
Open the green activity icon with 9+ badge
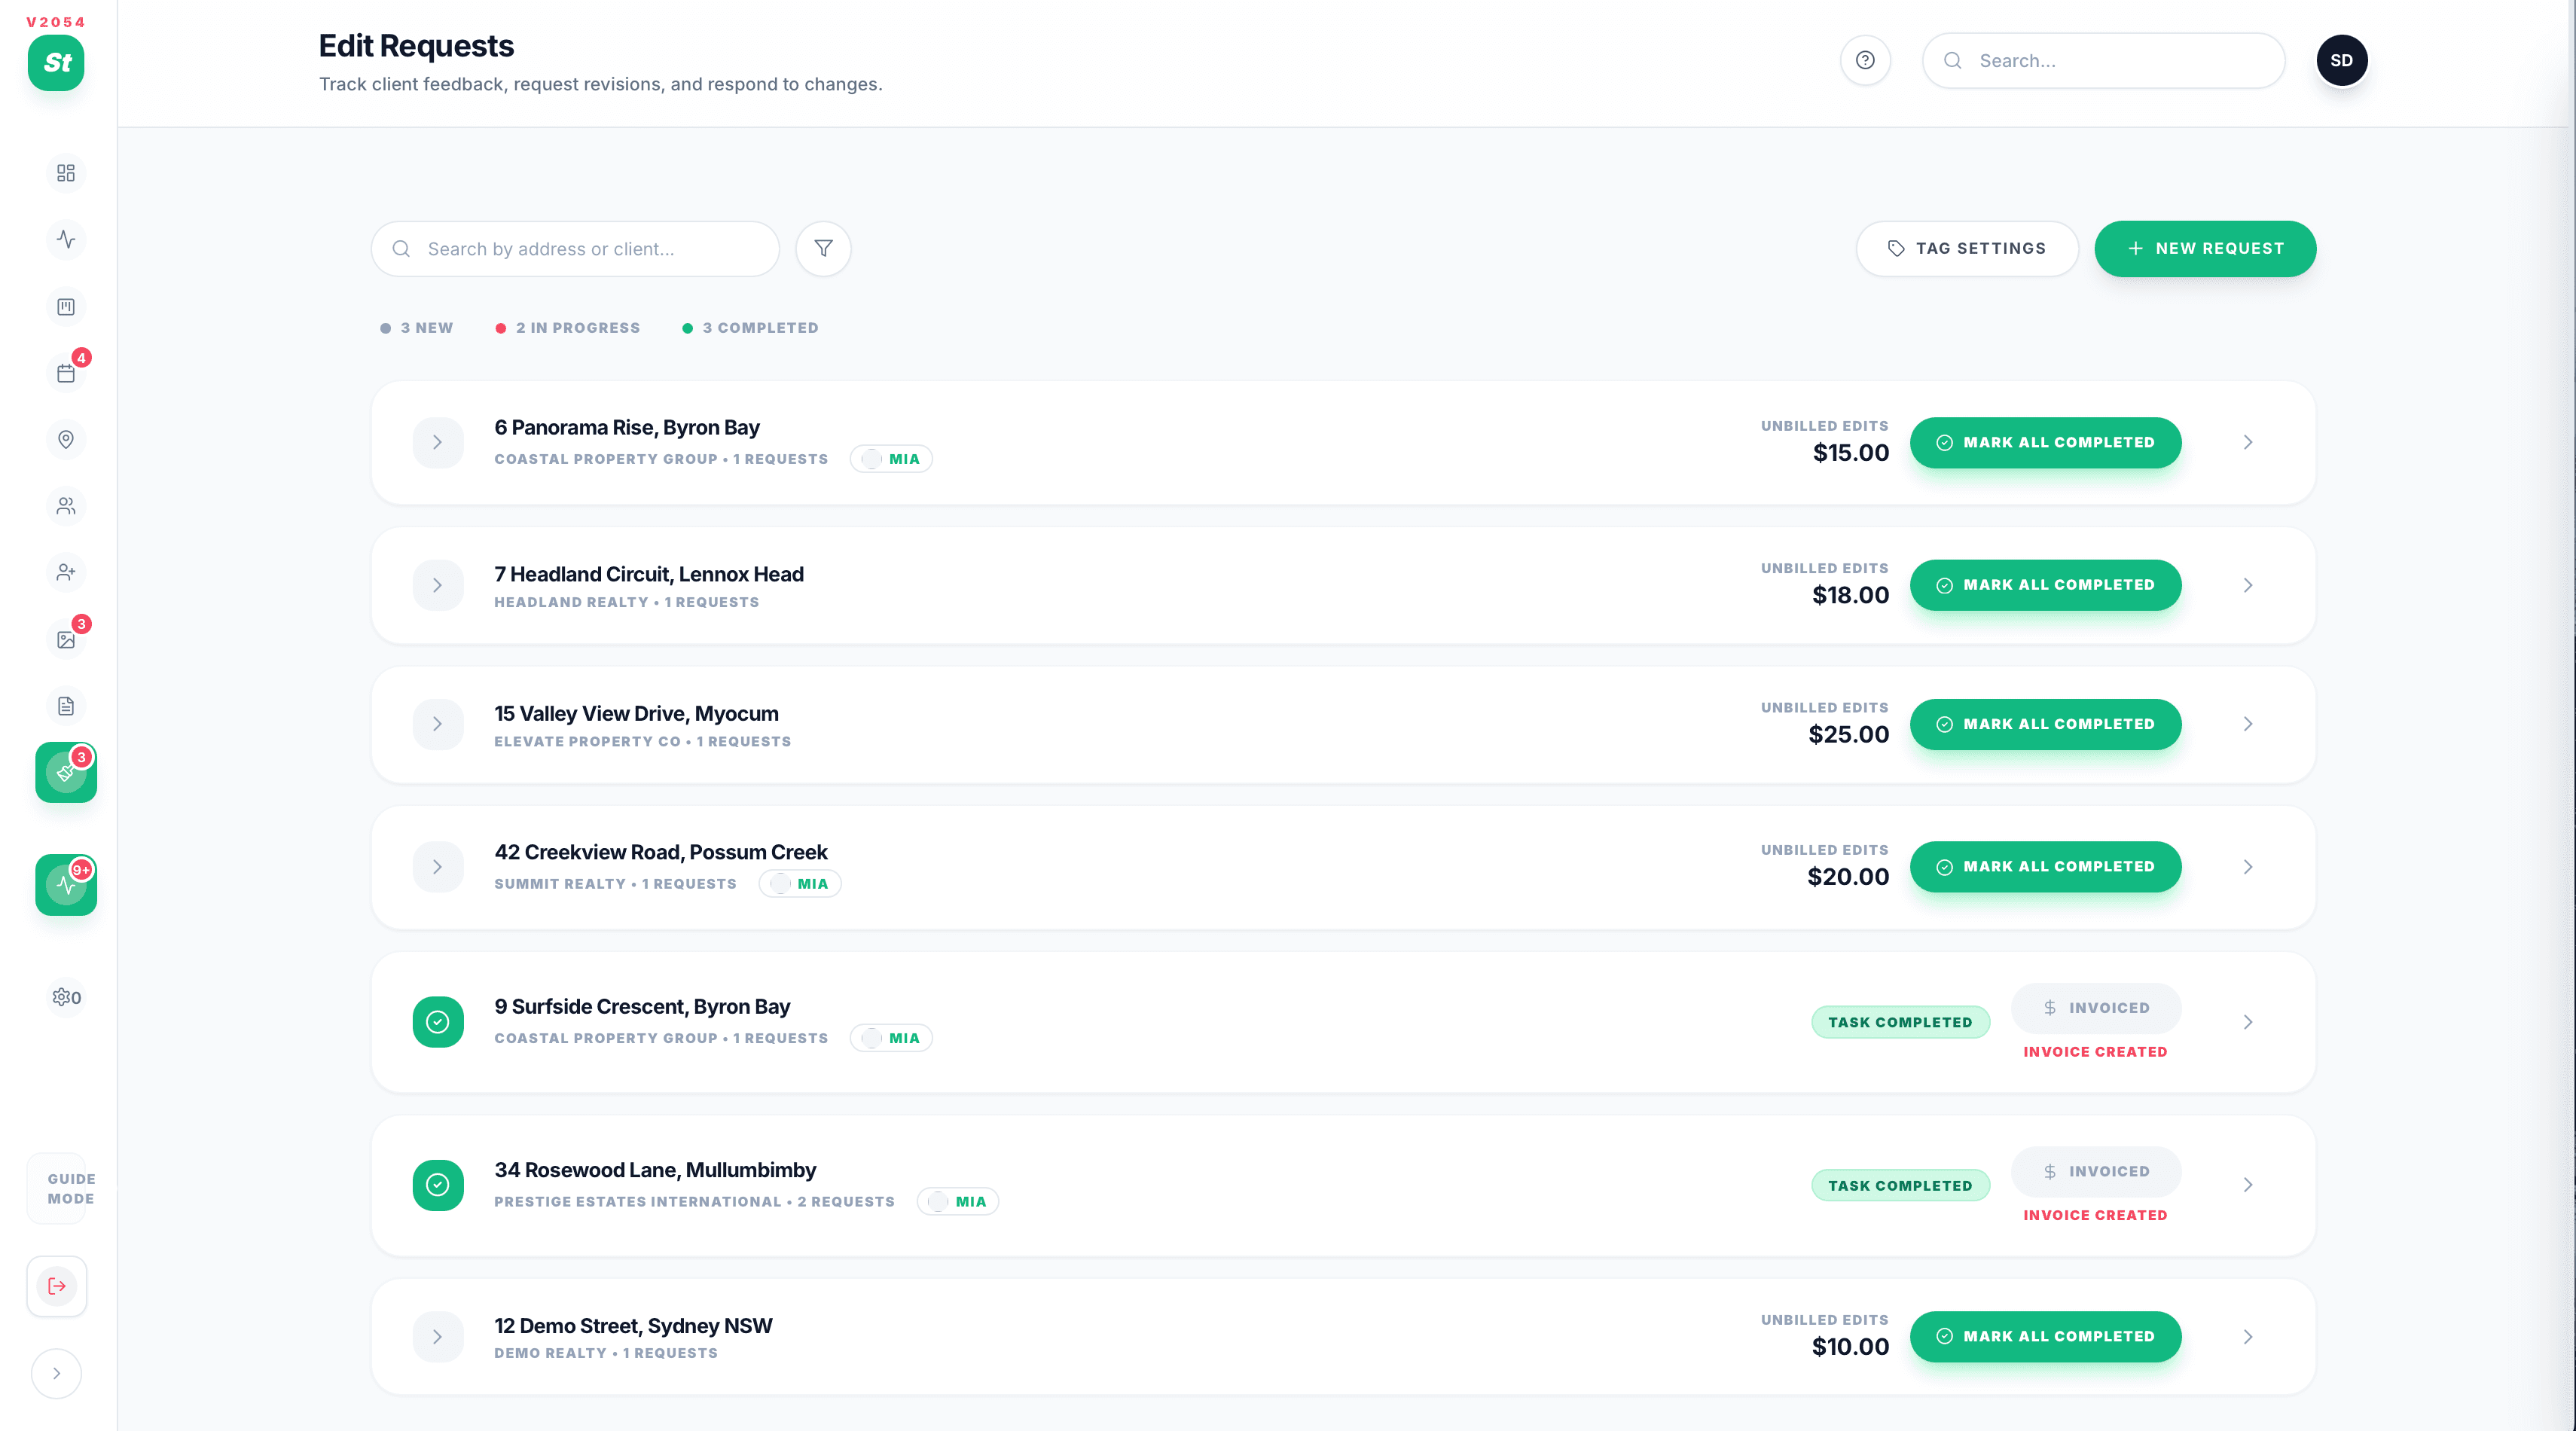pyautogui.click(x=66, y=885)
